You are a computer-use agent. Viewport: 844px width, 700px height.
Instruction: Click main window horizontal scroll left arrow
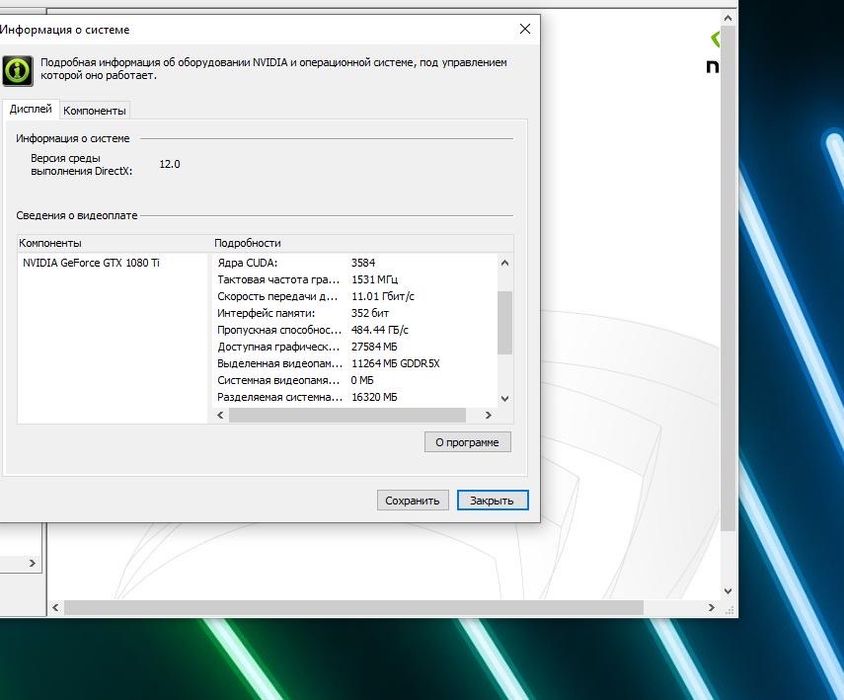coord(55,607)
